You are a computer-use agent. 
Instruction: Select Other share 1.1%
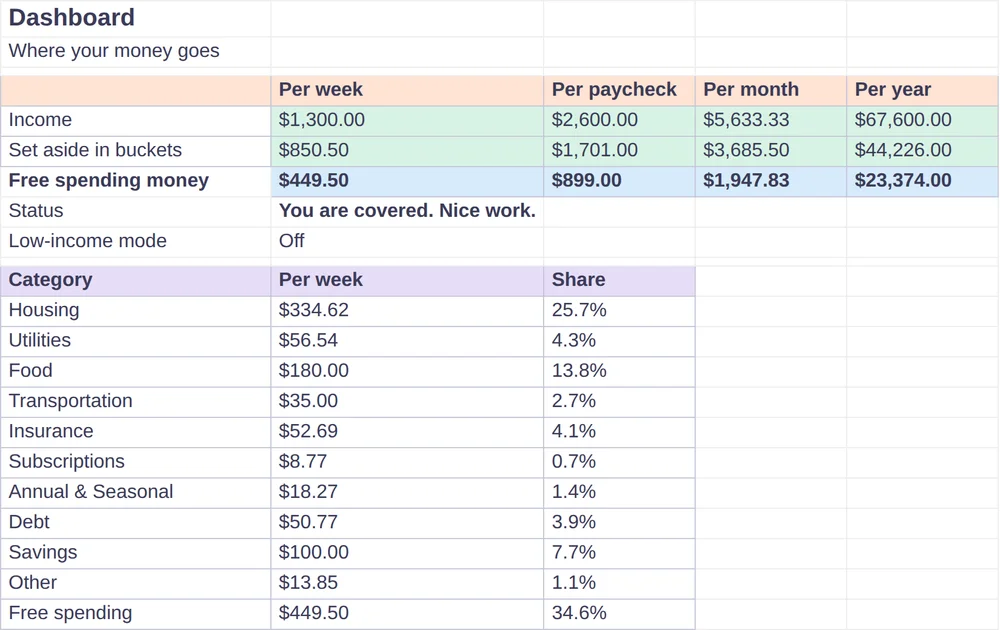pos(619,583)
